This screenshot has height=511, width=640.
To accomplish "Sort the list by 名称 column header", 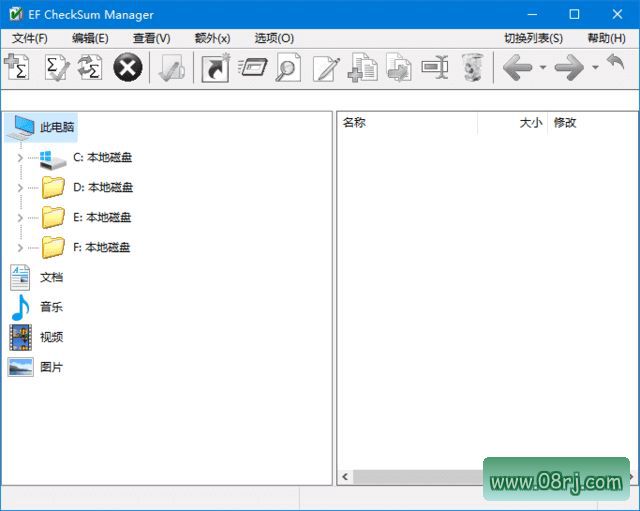I will coord(354,123).
